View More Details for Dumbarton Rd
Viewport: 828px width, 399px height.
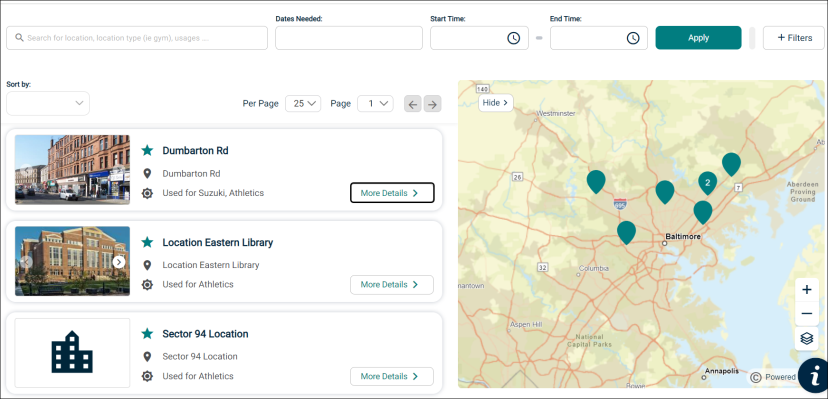coord(392,193)
